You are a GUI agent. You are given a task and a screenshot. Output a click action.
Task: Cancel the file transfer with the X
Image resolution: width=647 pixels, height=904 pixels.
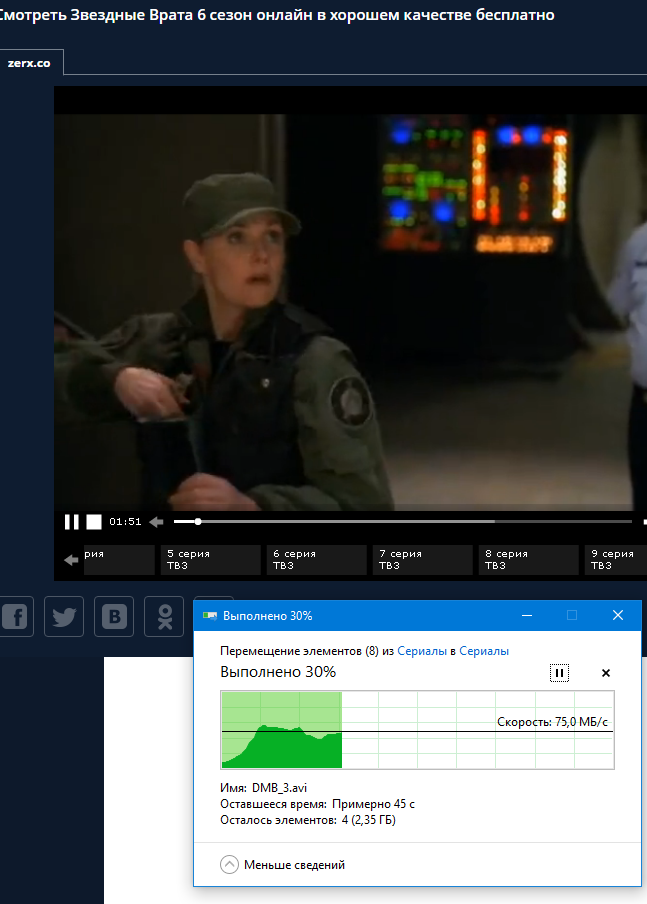[x=605, y=673]
